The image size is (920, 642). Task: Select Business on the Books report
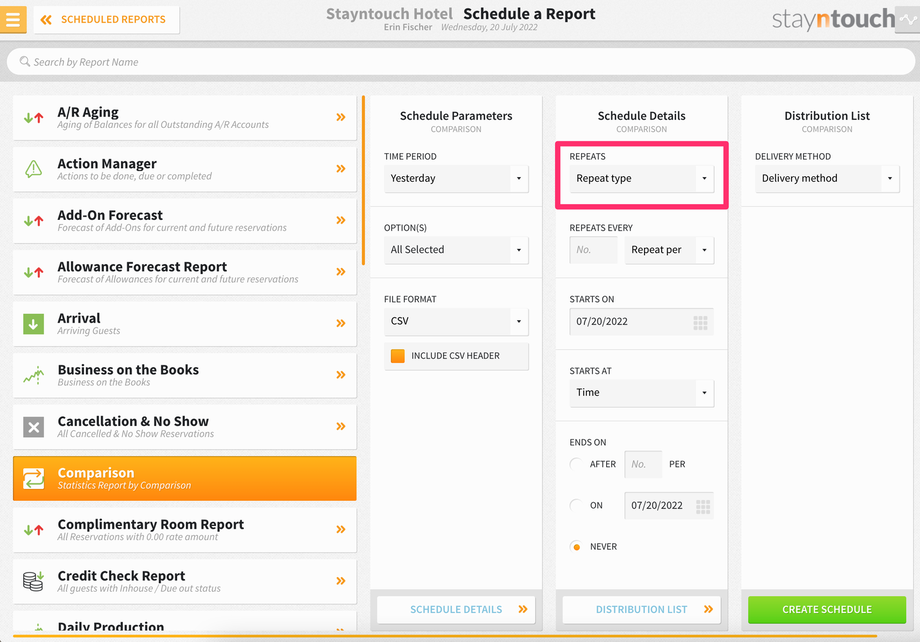click(x=184, y=375)
